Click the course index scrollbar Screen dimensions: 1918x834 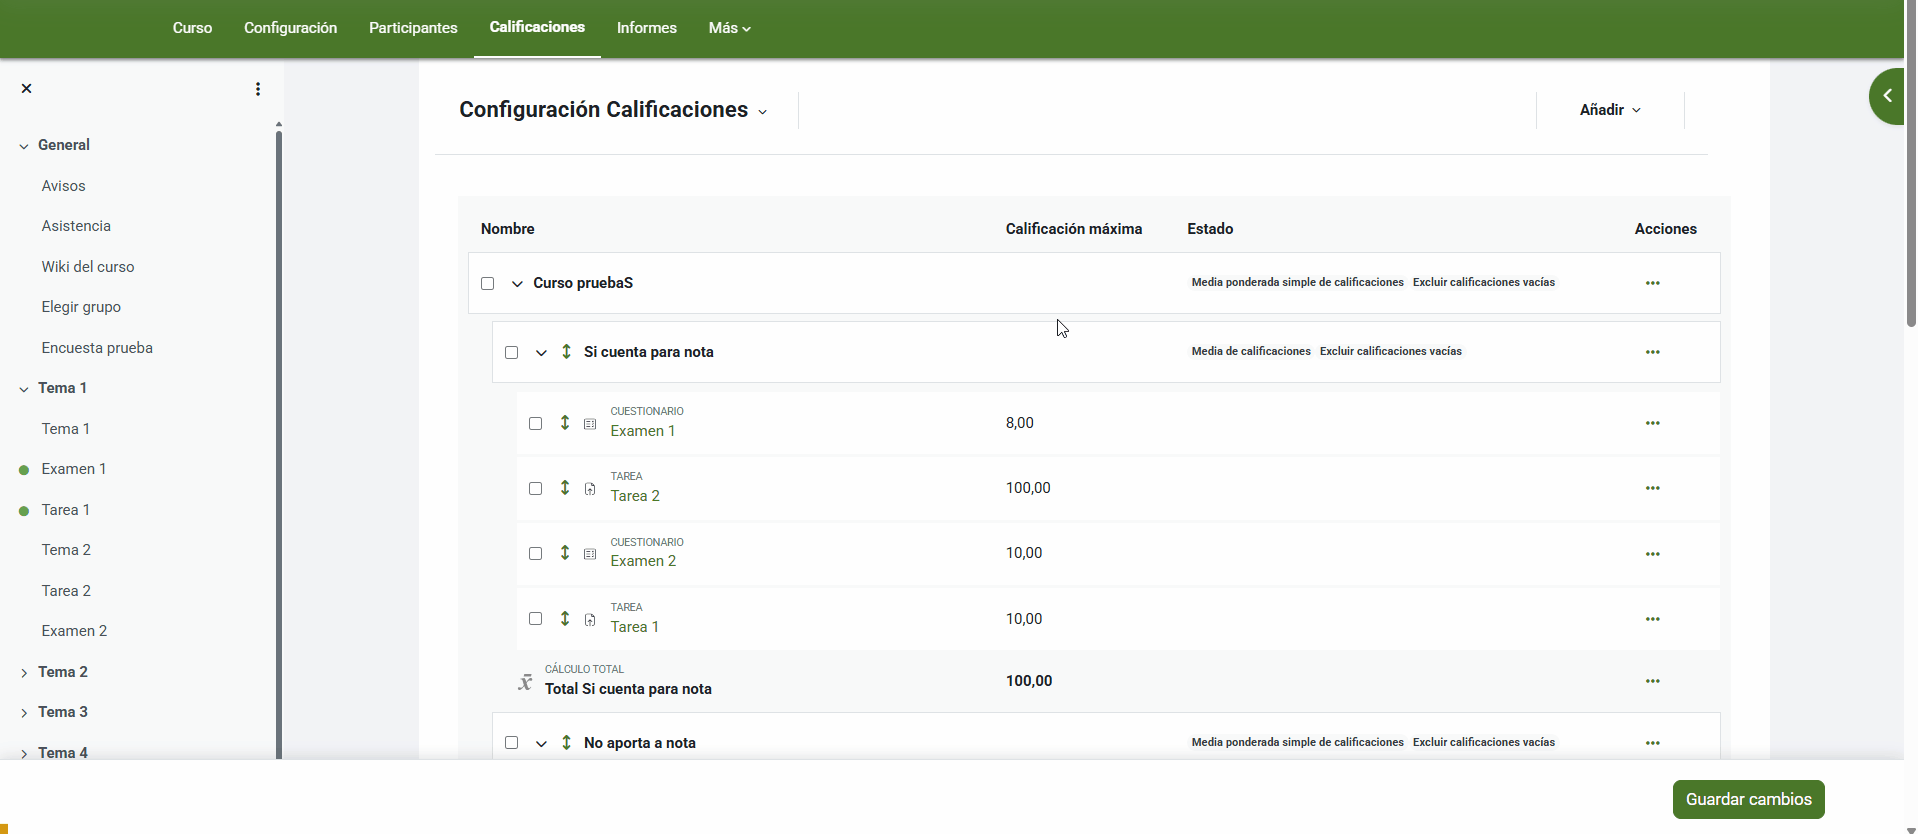point(279,440)
